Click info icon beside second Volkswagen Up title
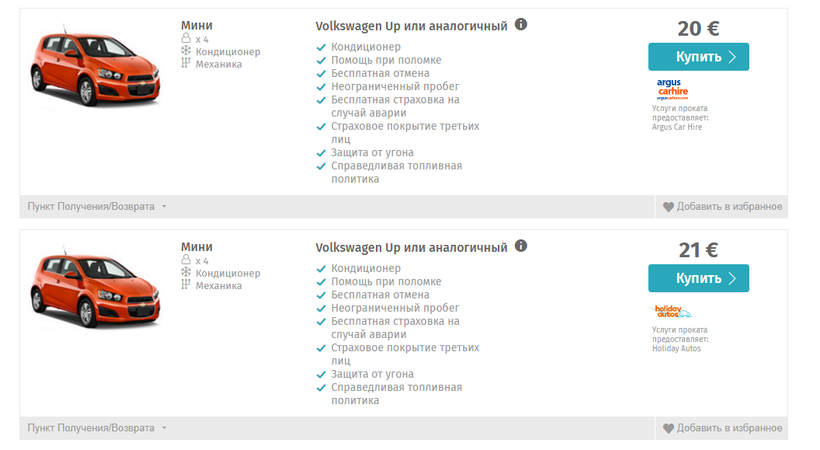 click(521, 246)
